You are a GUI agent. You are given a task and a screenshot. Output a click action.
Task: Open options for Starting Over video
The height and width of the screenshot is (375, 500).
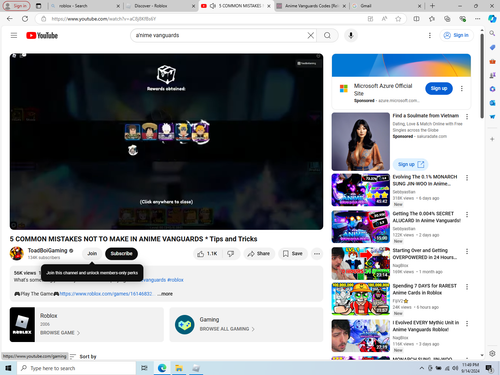467,251
